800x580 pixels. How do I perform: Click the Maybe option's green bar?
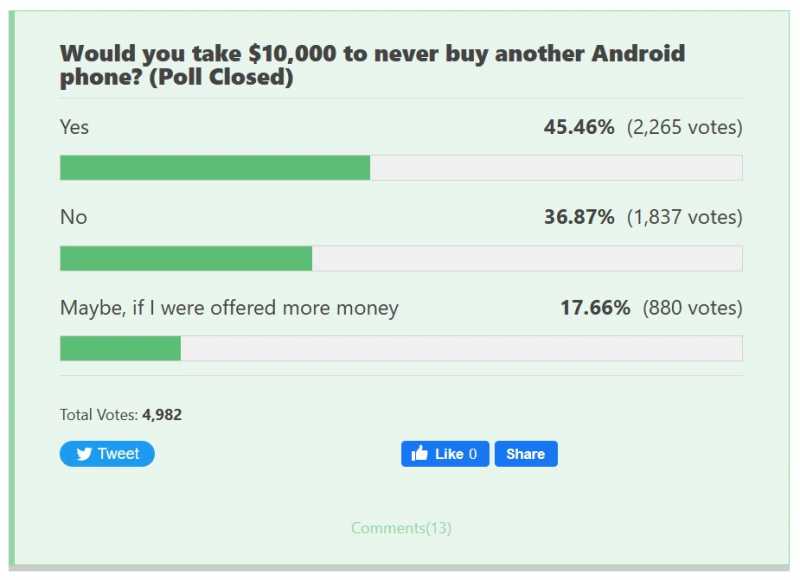tap(120, 348)
